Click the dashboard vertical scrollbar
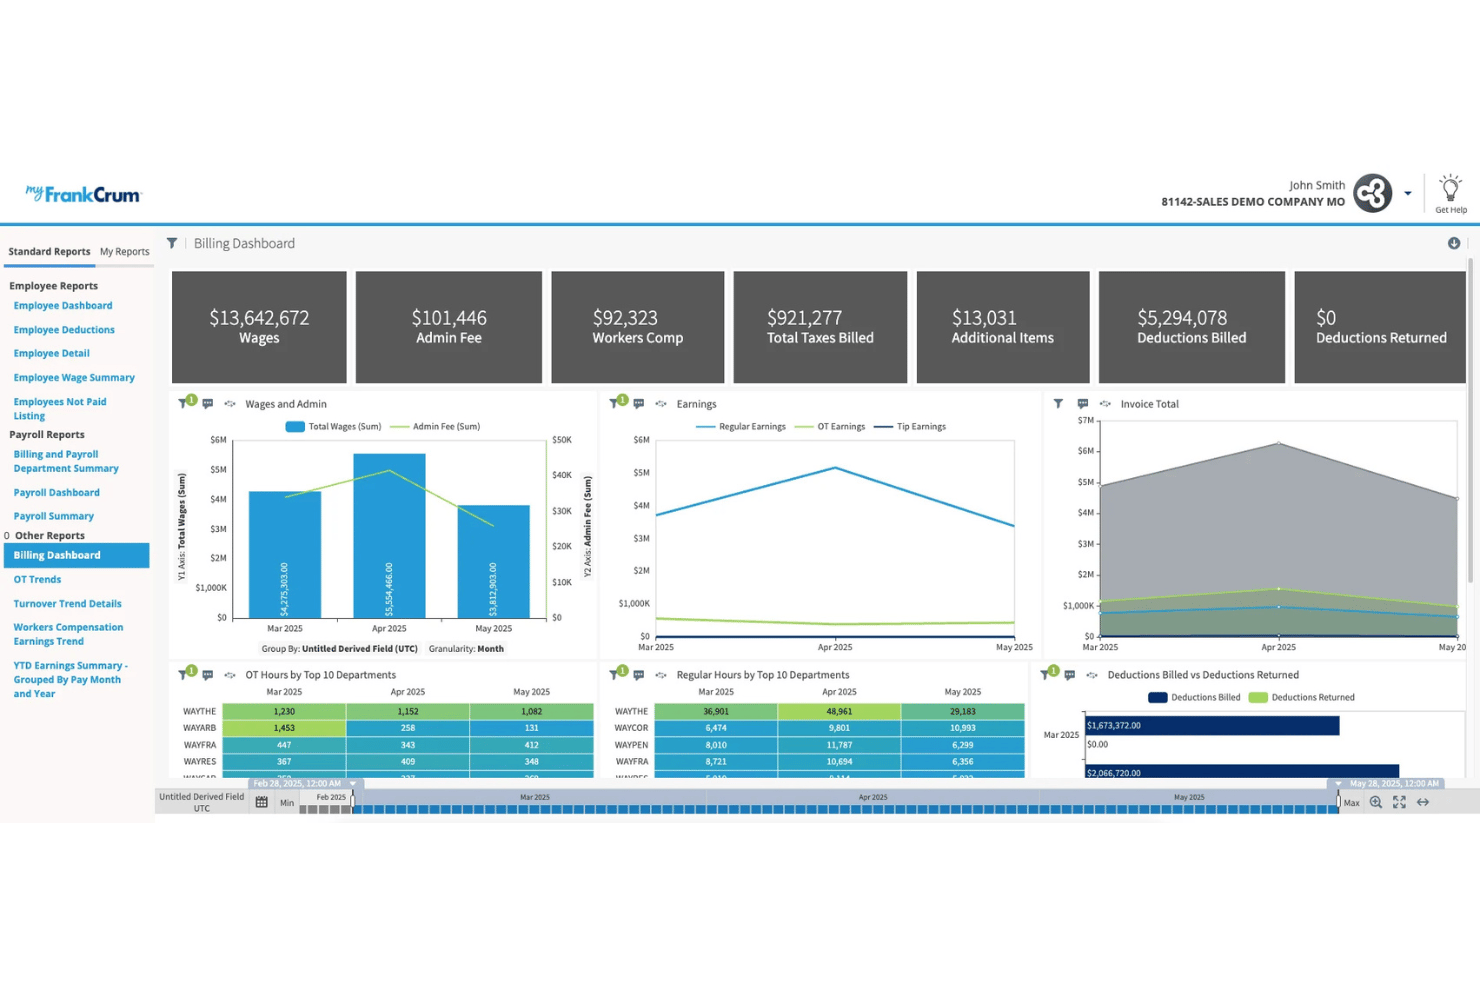The width and height of the screenshot is (1480, 987). [x=1470, y=420]
